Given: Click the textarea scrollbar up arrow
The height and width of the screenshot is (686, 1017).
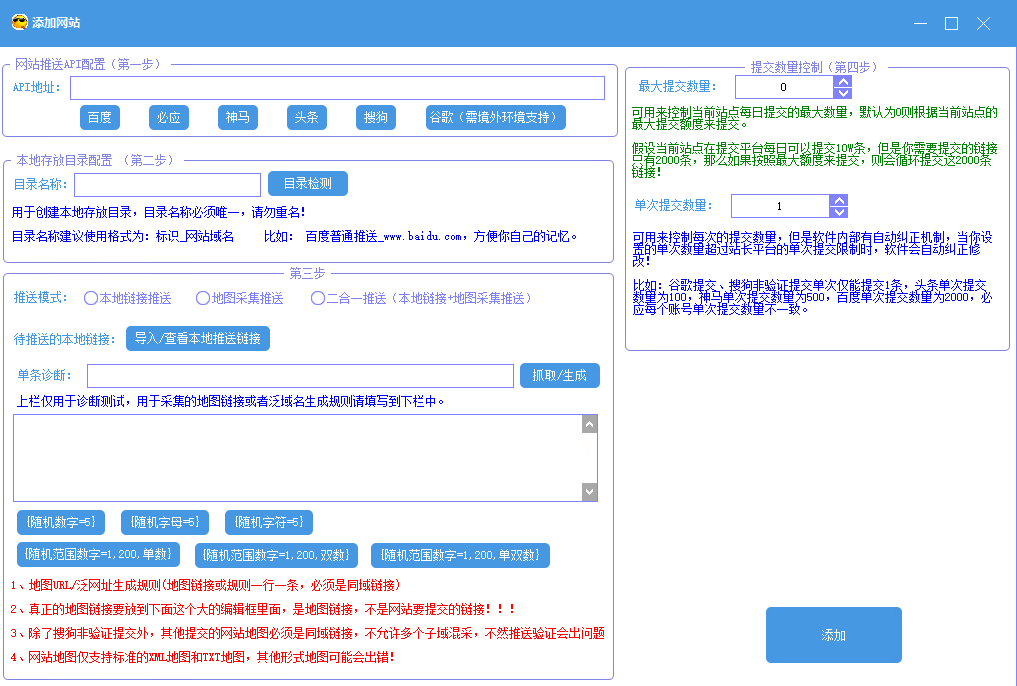Looking at the screenshot, I should click(590, 425).
